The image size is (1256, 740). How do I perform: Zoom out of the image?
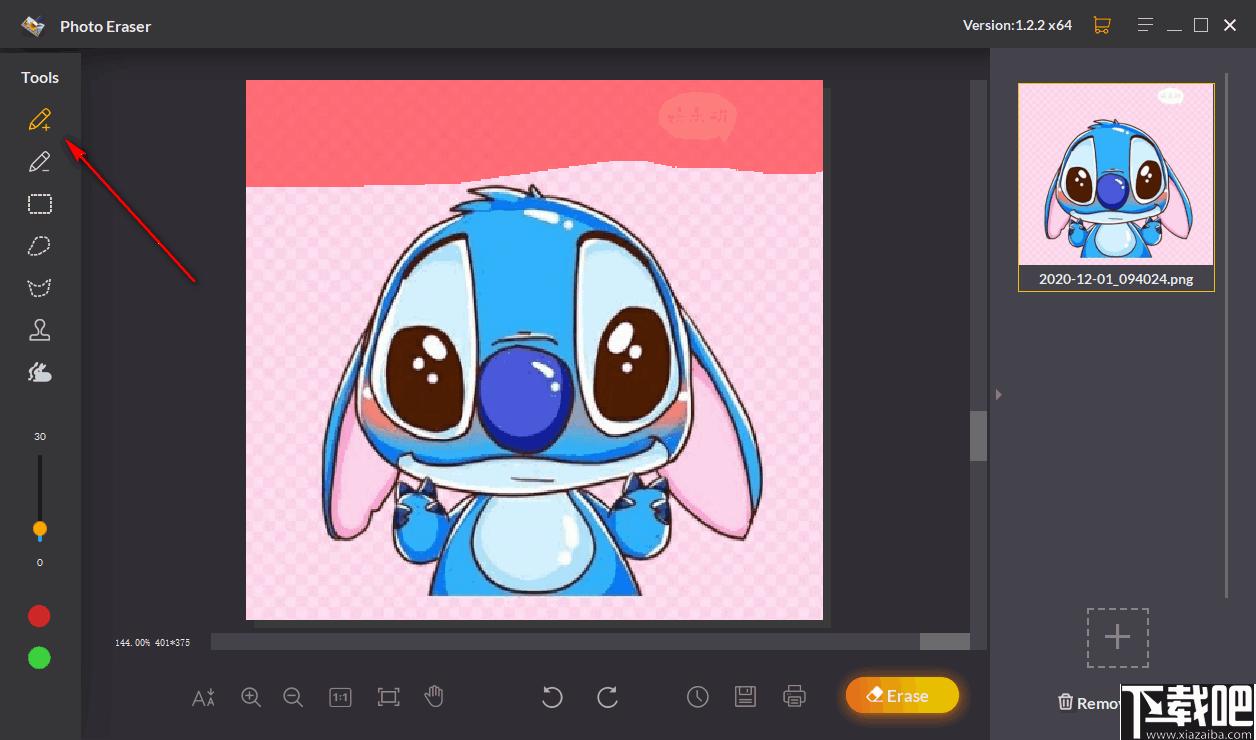click(293, 697)
